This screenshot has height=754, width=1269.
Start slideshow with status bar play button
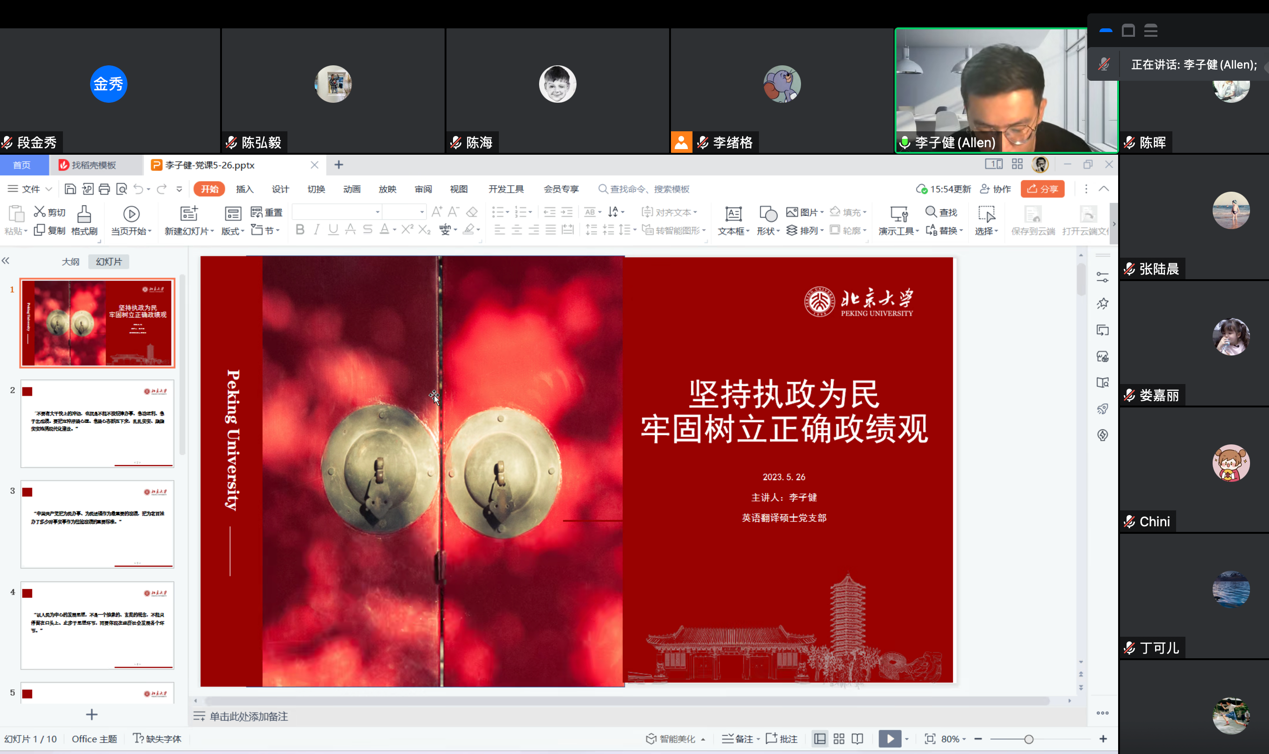888,739
